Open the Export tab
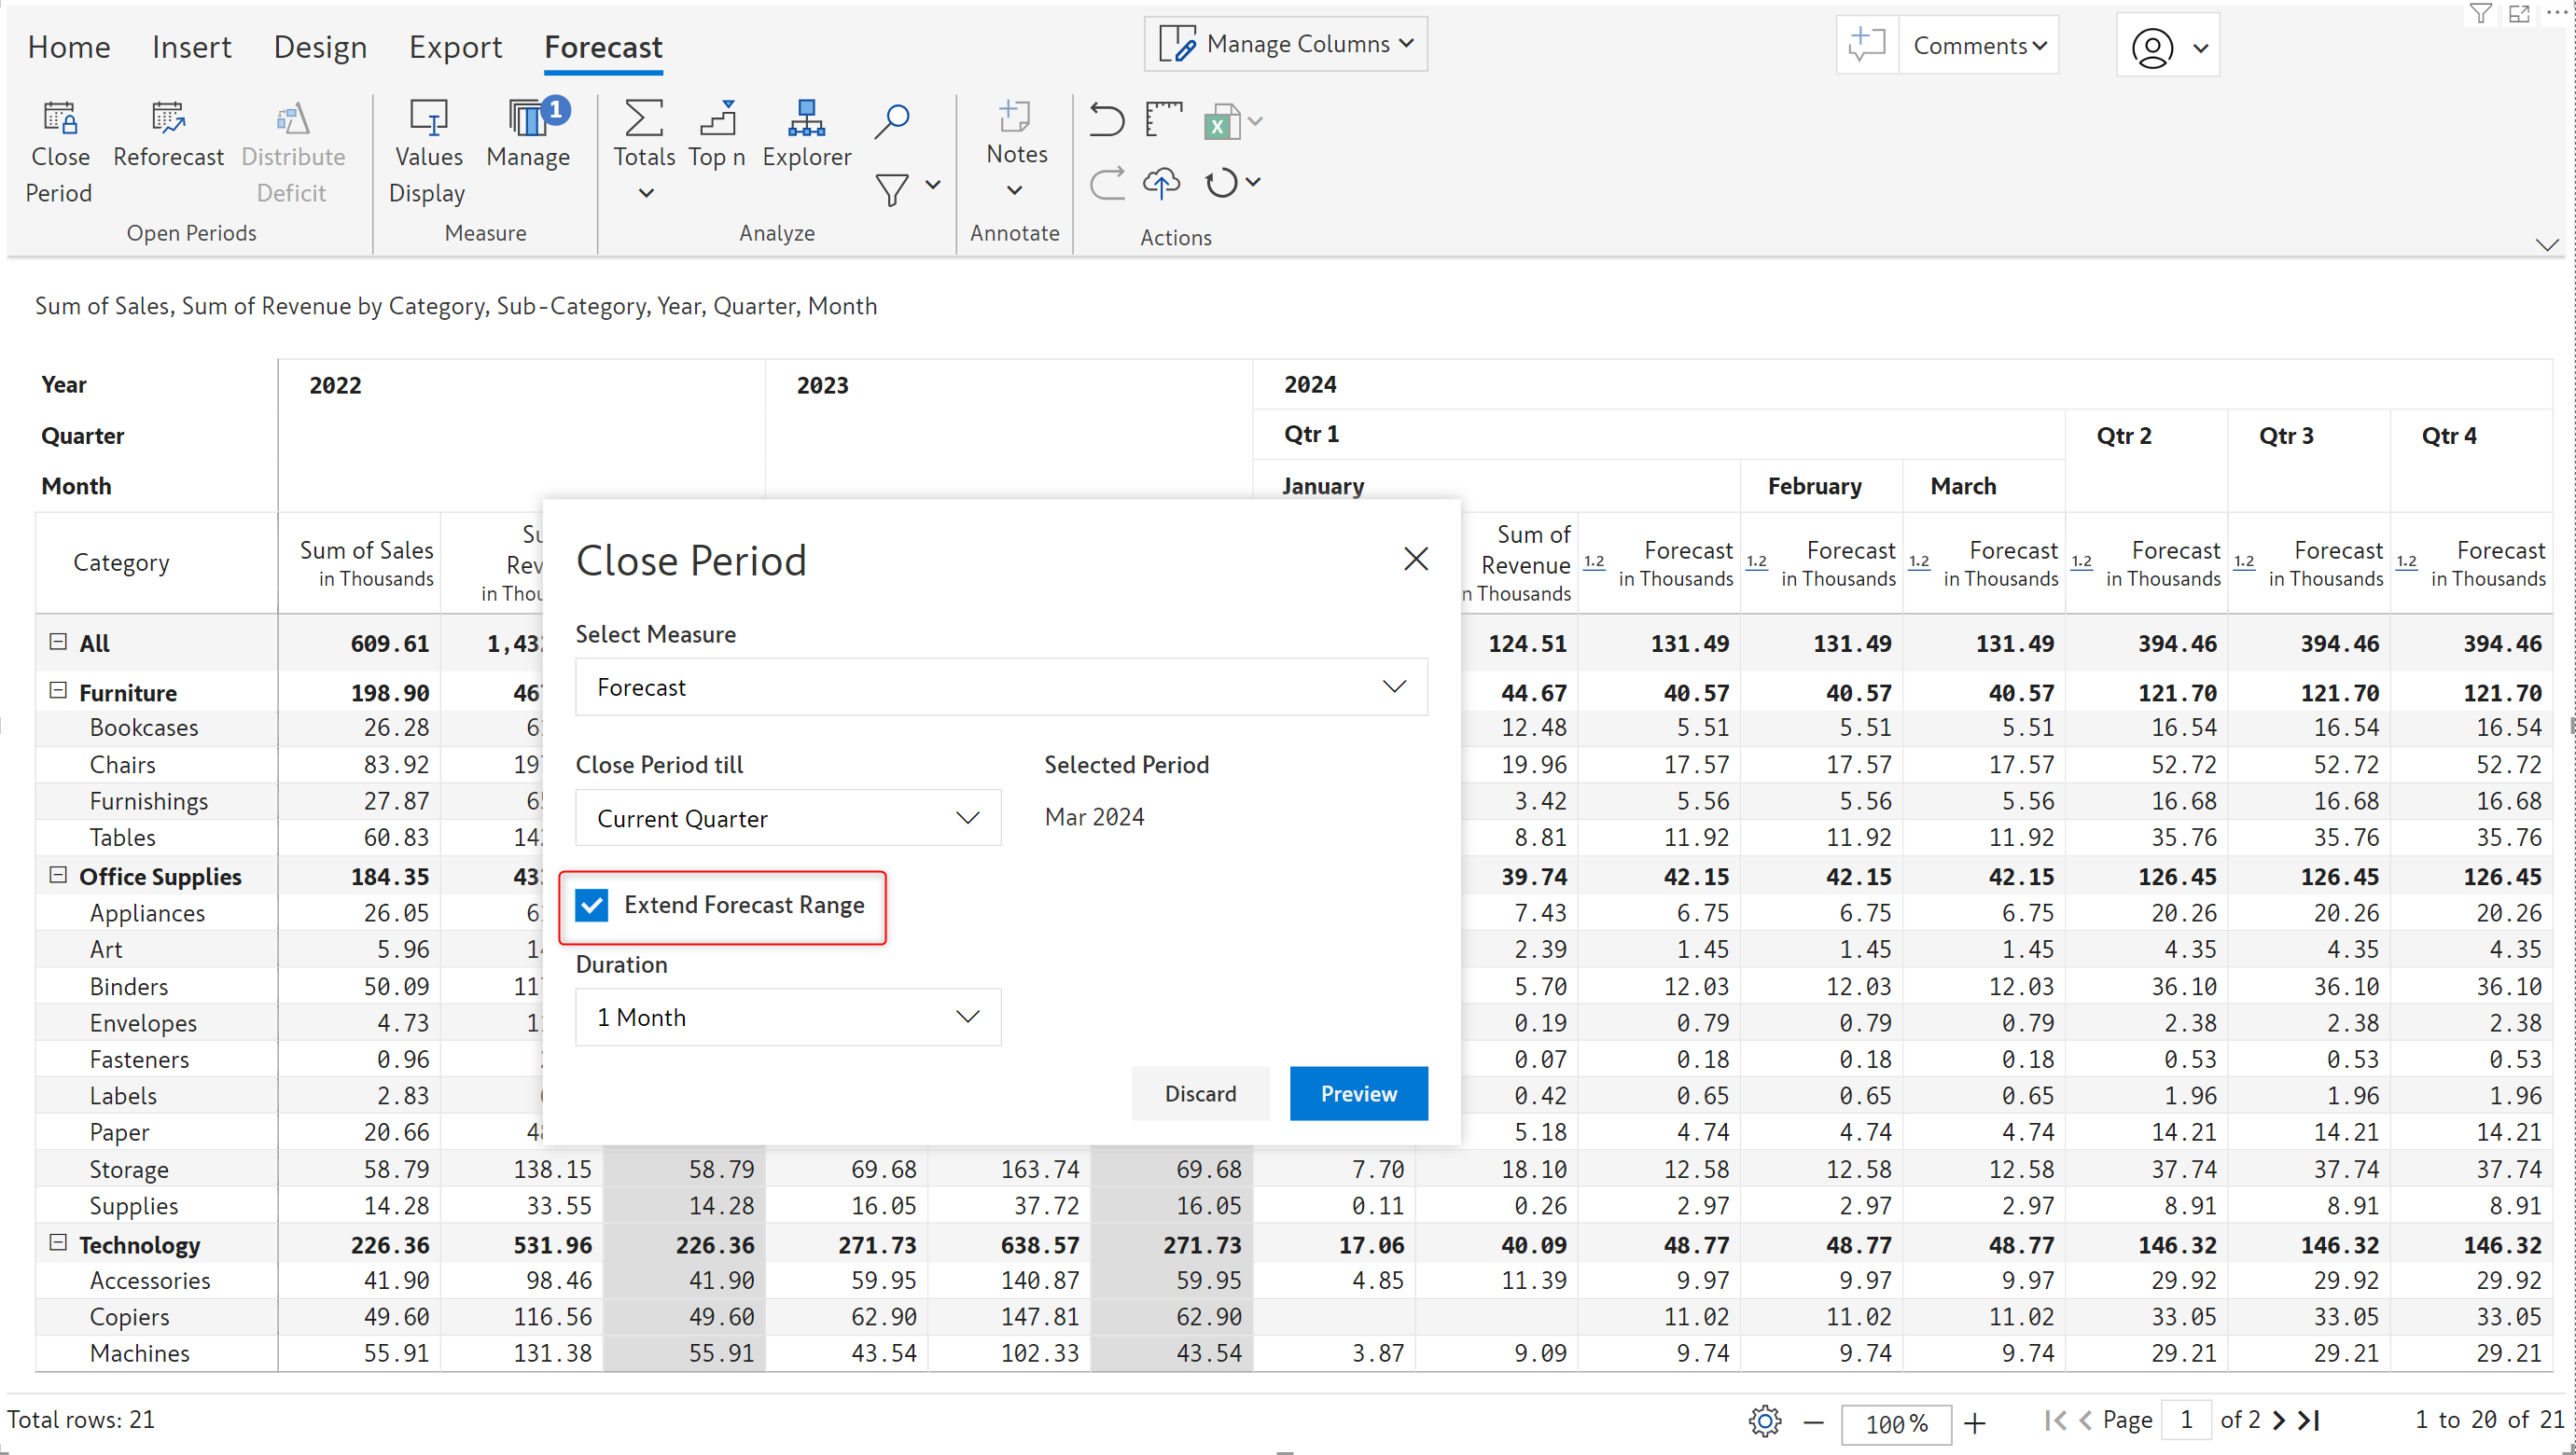 coord(455,47)
